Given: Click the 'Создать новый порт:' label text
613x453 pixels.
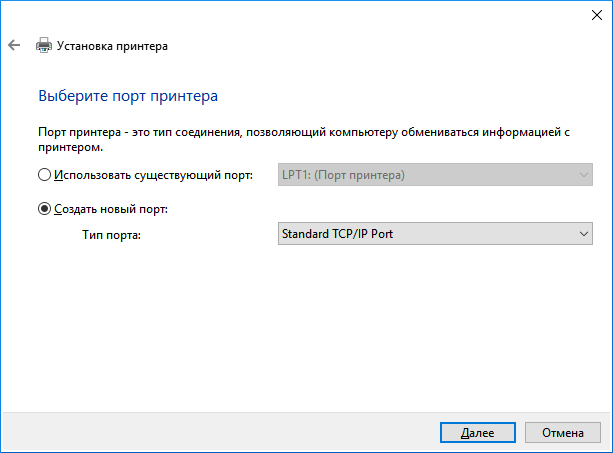Looking at the screenshot, I should tap(110, 209).
